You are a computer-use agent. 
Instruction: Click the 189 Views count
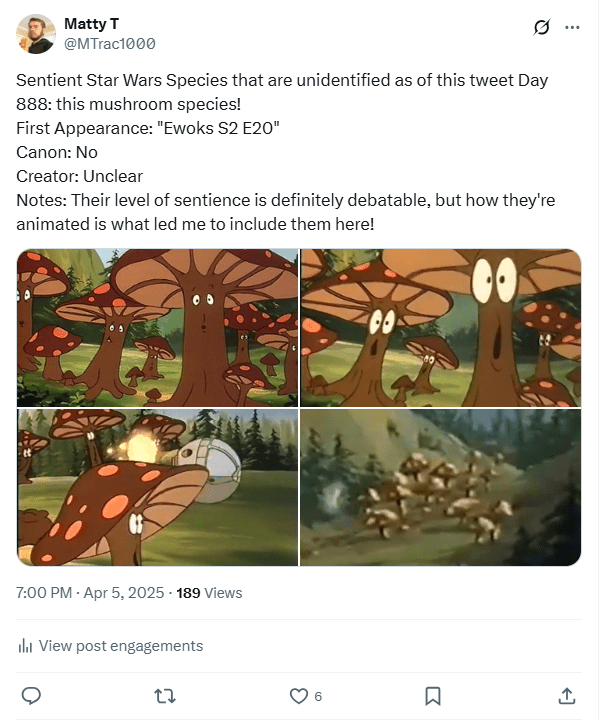click(x=209, y=593)
